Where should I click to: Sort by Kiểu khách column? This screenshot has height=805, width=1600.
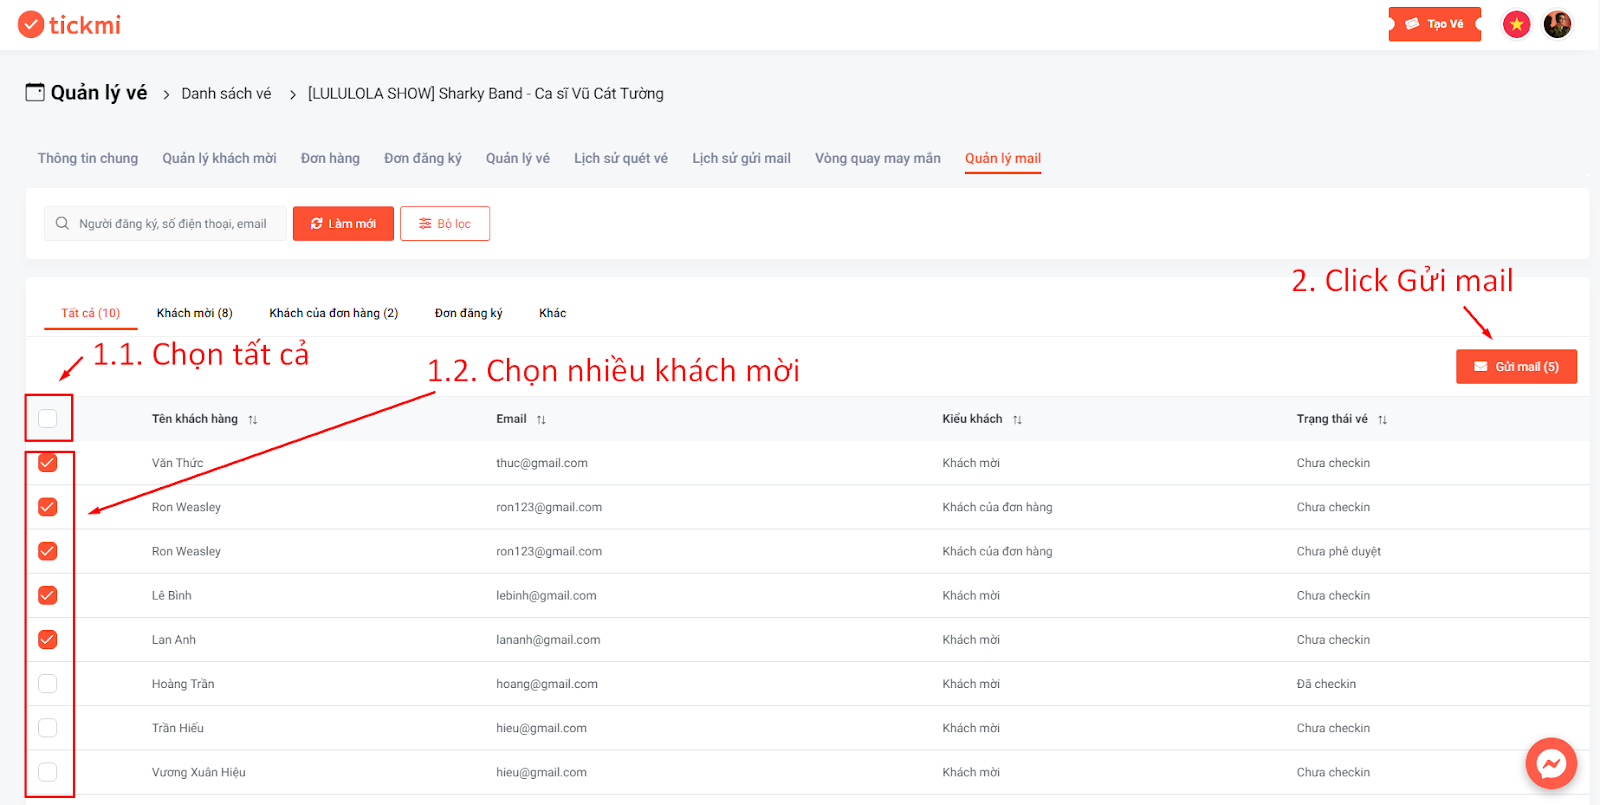click(x=1017, y=420)
